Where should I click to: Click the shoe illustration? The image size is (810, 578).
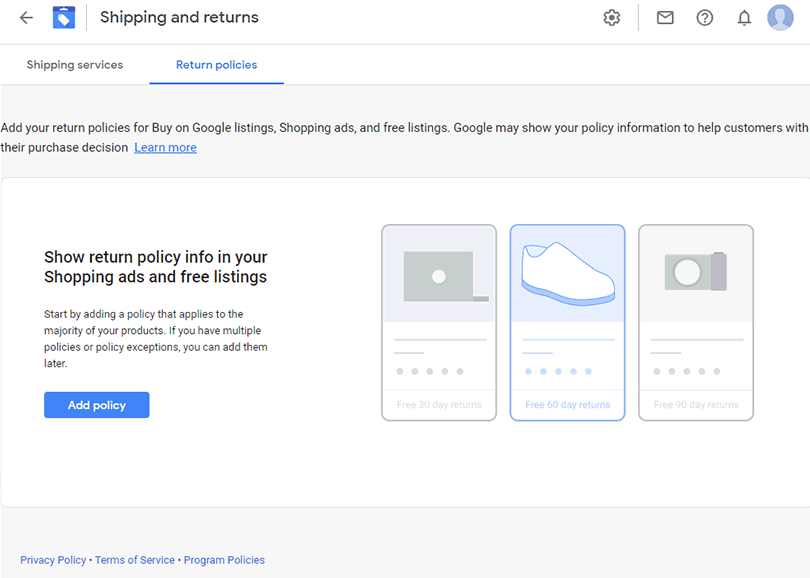click(568, 273)
